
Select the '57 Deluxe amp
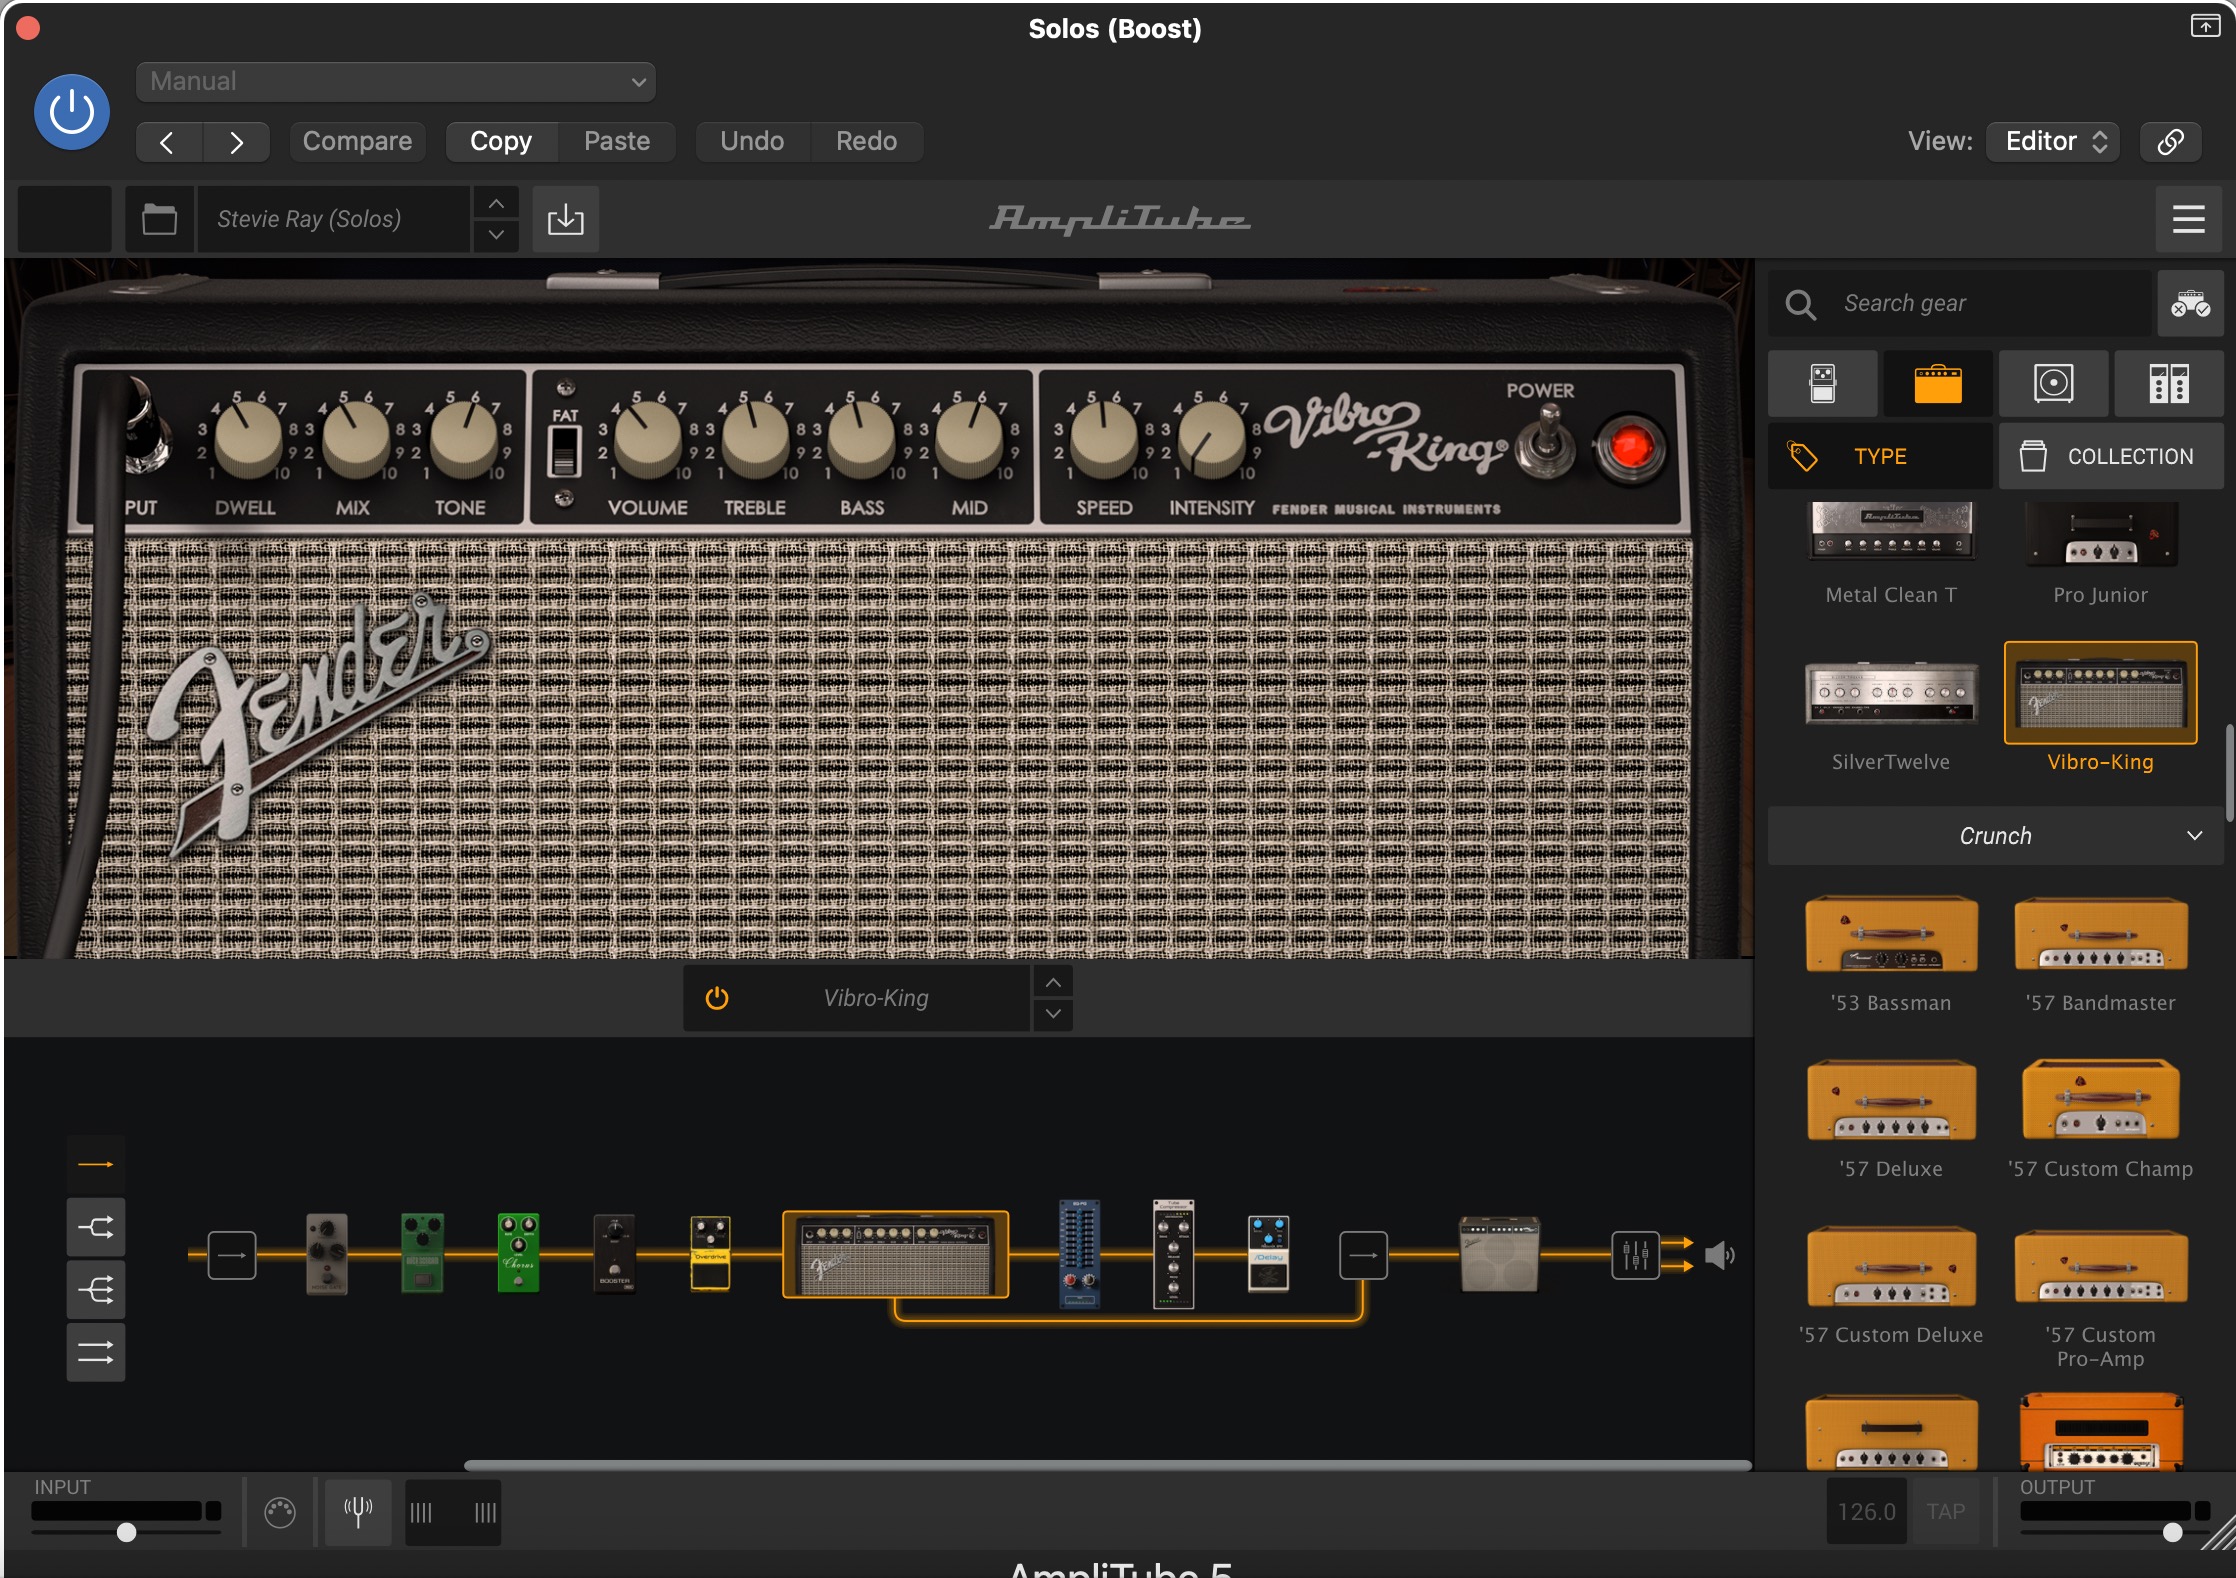tap(1891, 1120)
